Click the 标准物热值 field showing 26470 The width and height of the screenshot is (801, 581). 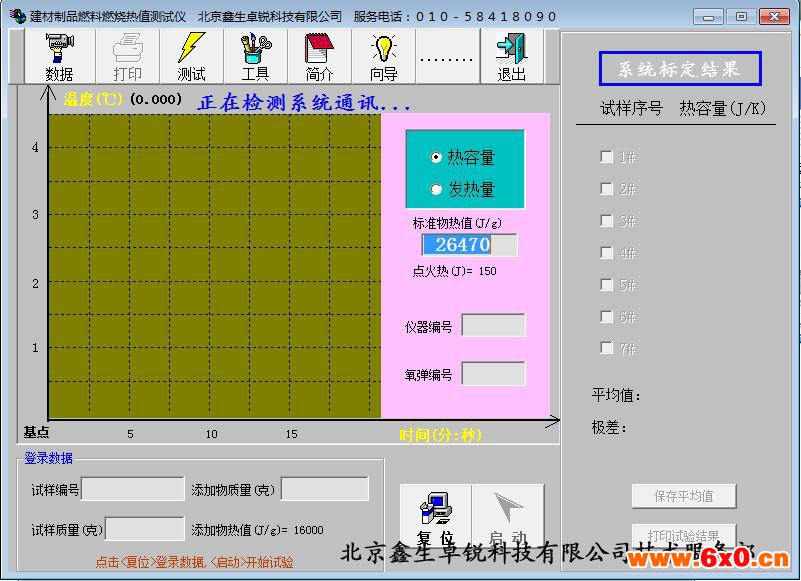[469, 245]
